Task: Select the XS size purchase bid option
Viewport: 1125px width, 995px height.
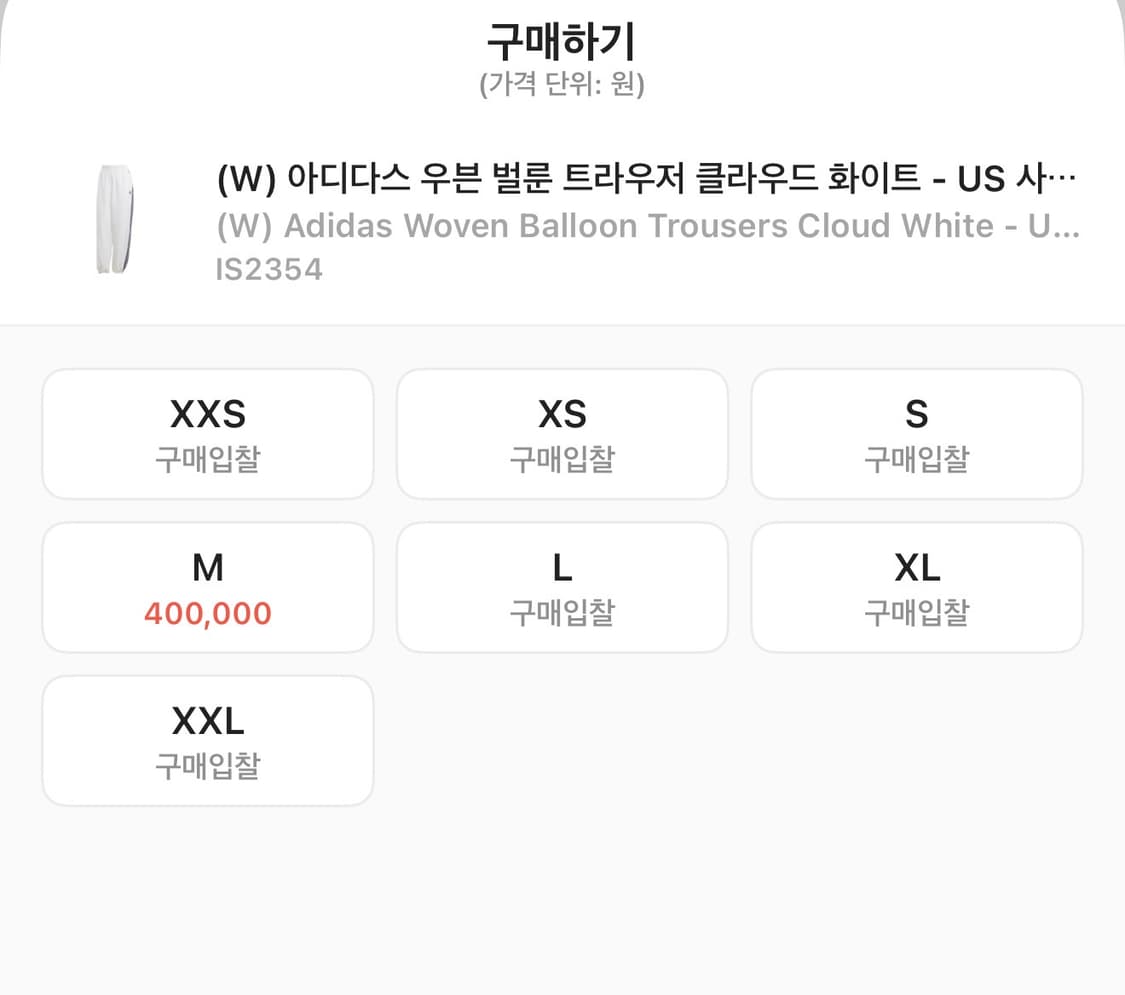Action: pyautogui.click(x=562, y=433)
